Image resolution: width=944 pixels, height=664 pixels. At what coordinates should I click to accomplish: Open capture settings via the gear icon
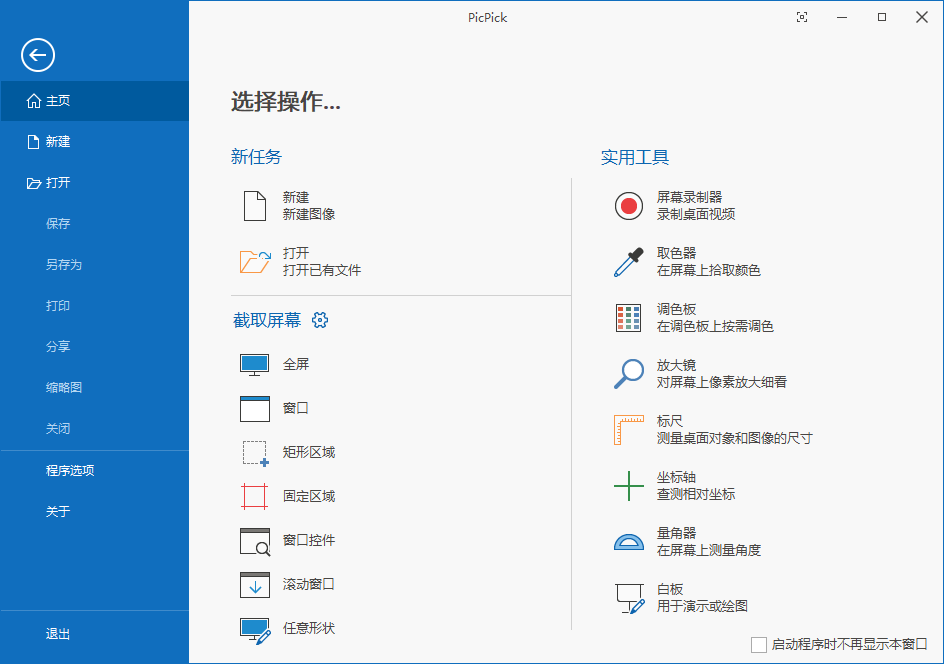click(320, 320)
